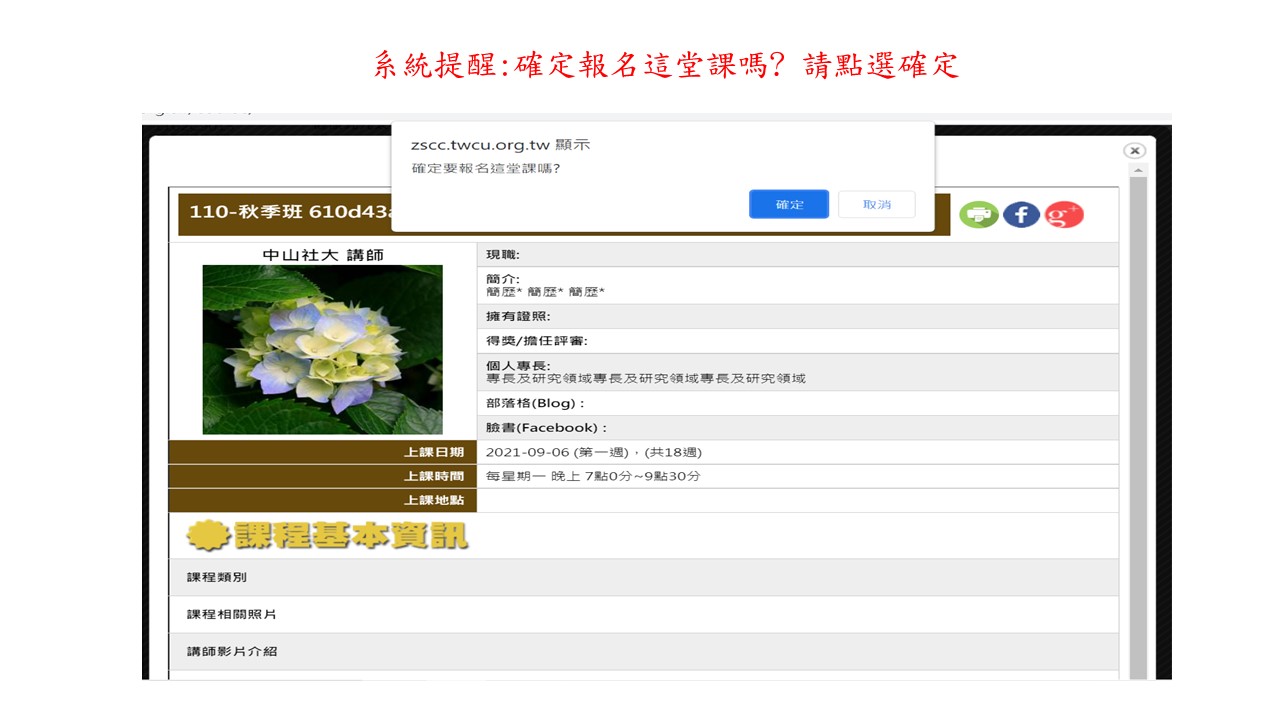Click the 個人專長 label
This screenshot has width=1280, height=720.
[x=518, y=366]
